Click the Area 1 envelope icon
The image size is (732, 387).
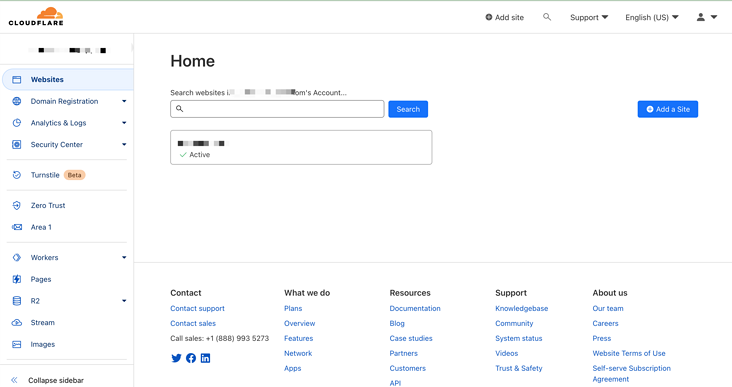[x=17, y=227]
